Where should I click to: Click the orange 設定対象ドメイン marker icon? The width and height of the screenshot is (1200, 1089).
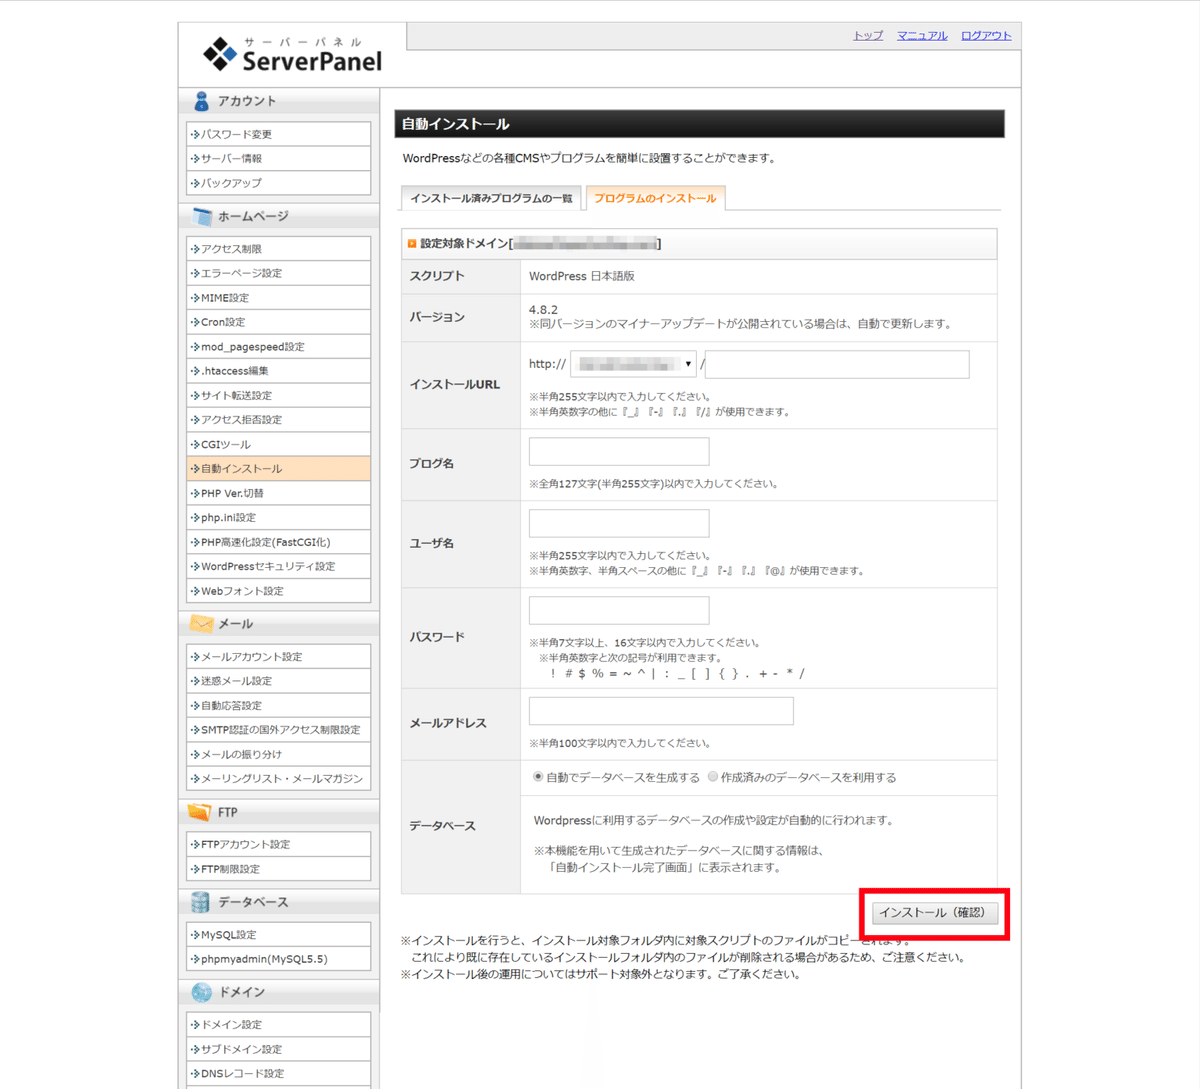[411, 243]
